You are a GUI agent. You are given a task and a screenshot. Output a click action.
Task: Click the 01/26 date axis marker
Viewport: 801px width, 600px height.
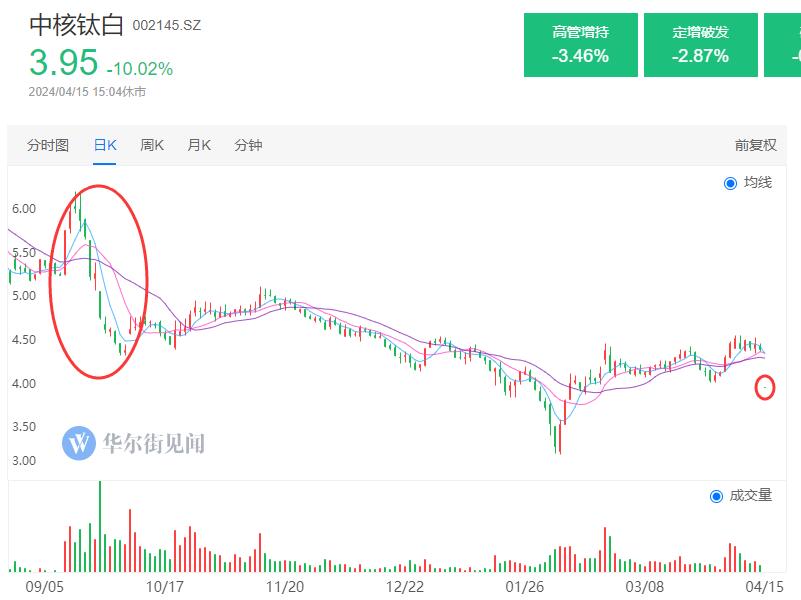coord(525,586)
